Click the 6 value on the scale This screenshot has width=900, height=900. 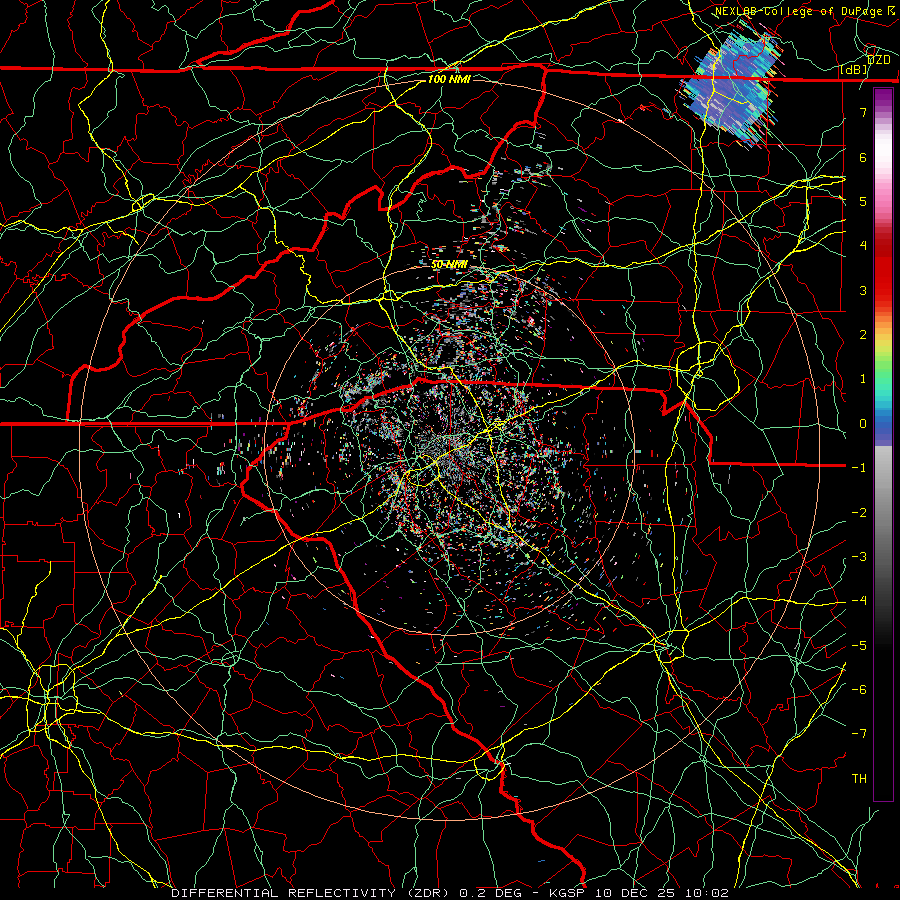coord(863,157)
